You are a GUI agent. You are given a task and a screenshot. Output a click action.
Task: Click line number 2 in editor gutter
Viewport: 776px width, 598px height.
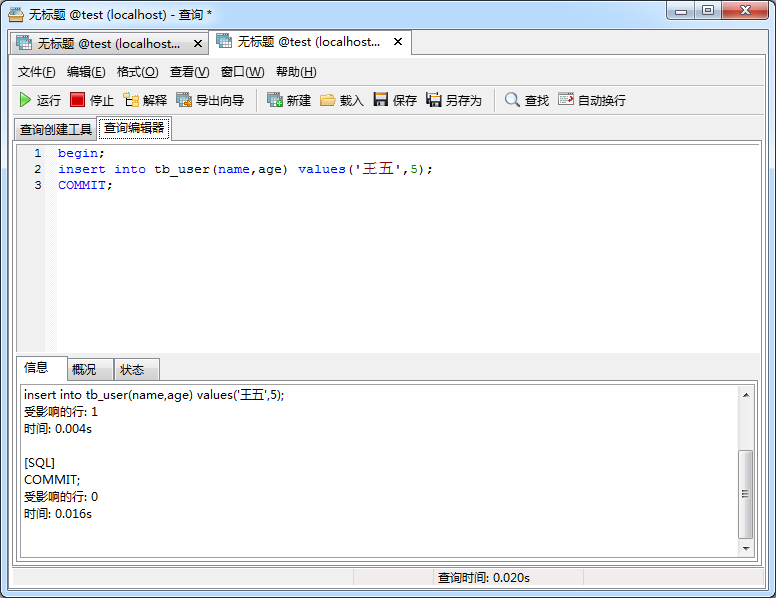[38, 169]
